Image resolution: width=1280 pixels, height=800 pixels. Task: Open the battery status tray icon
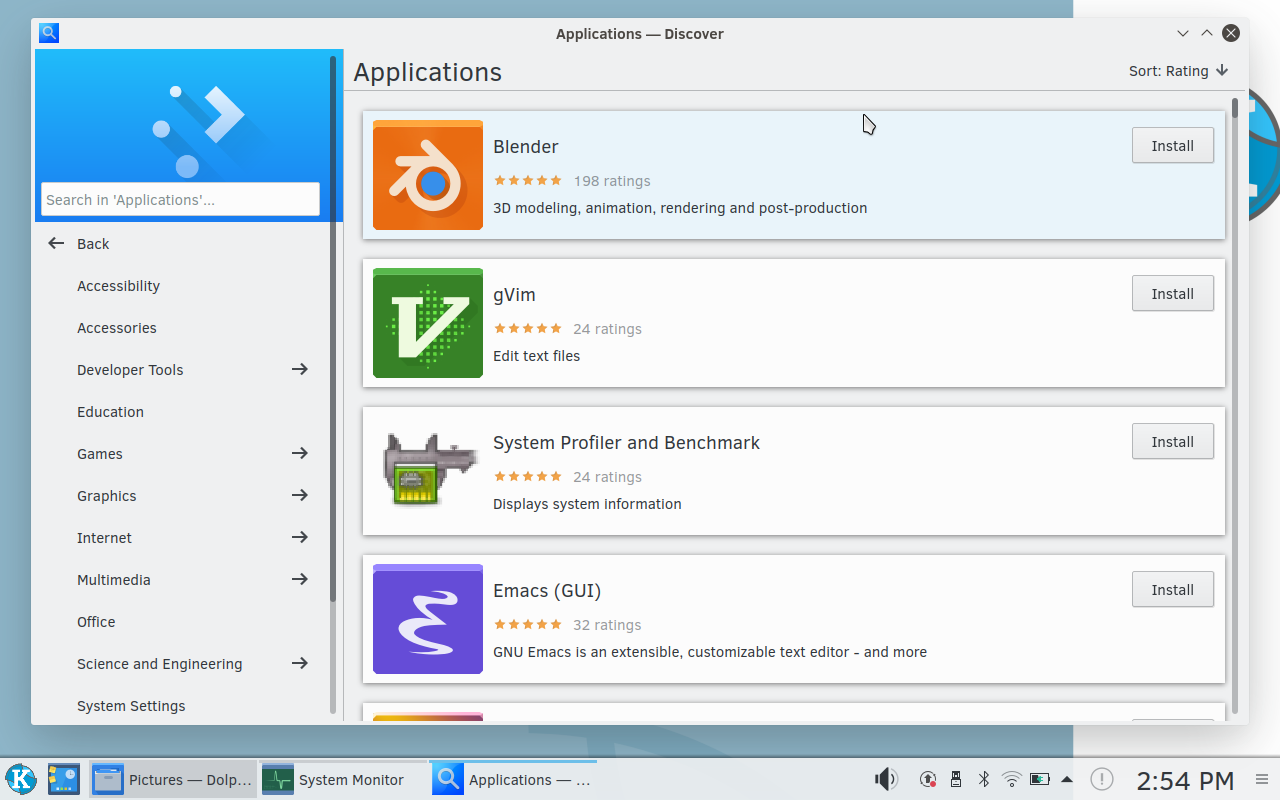click(x=1040, y=779)
